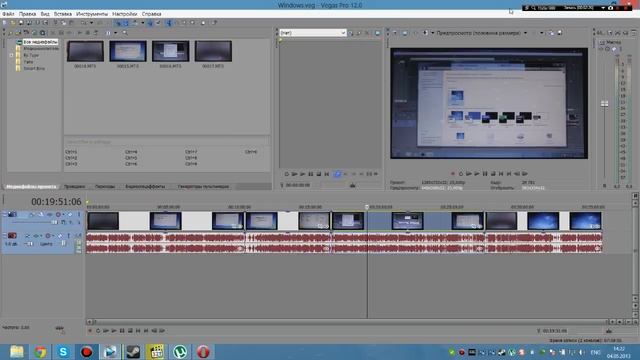The image size is (640, 360).
Task: Select the Envelope Edit tool
Action: (178, 23)
